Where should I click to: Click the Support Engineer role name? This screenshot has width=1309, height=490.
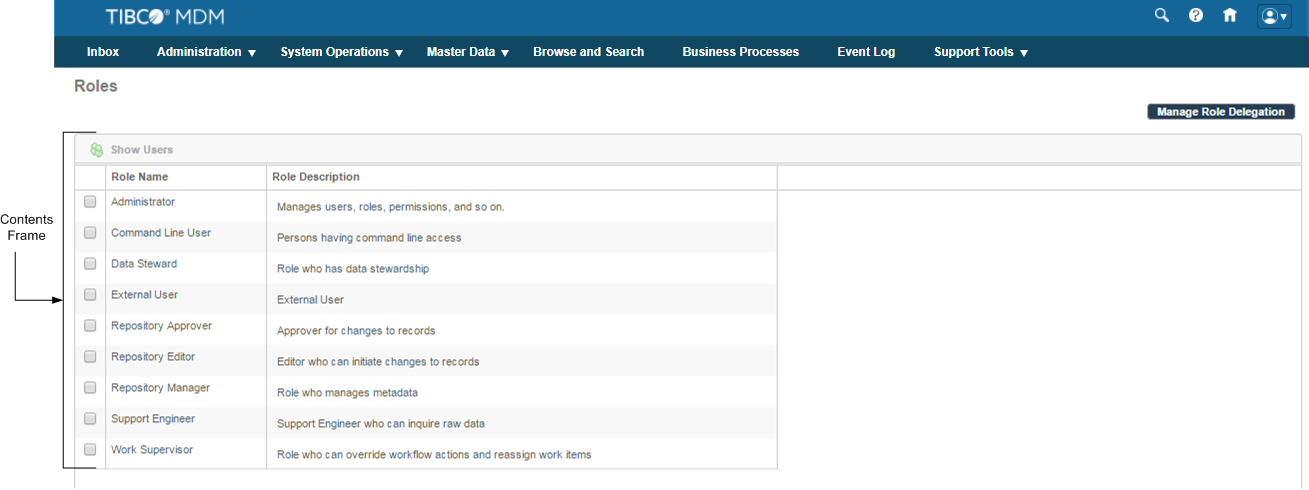pos(153,419)
